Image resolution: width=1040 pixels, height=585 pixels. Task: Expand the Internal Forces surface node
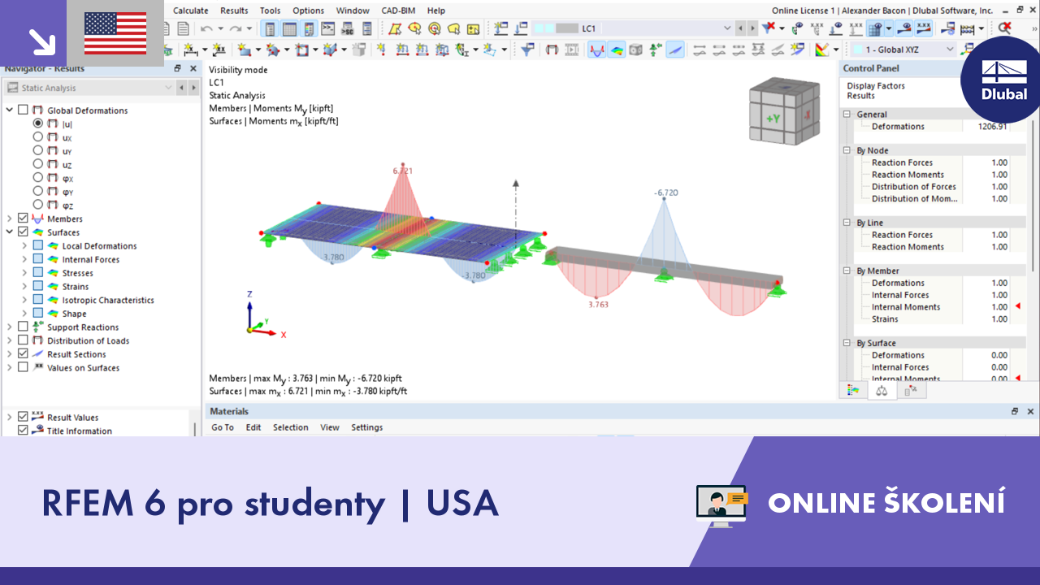click(x=25, y=259)
